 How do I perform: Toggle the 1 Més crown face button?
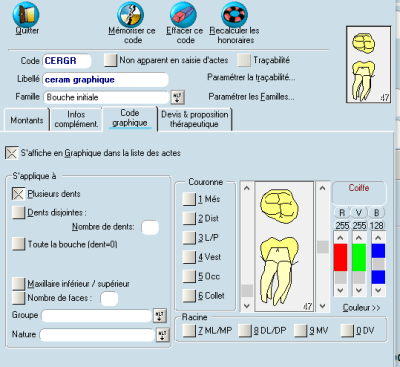coord(189,199)
